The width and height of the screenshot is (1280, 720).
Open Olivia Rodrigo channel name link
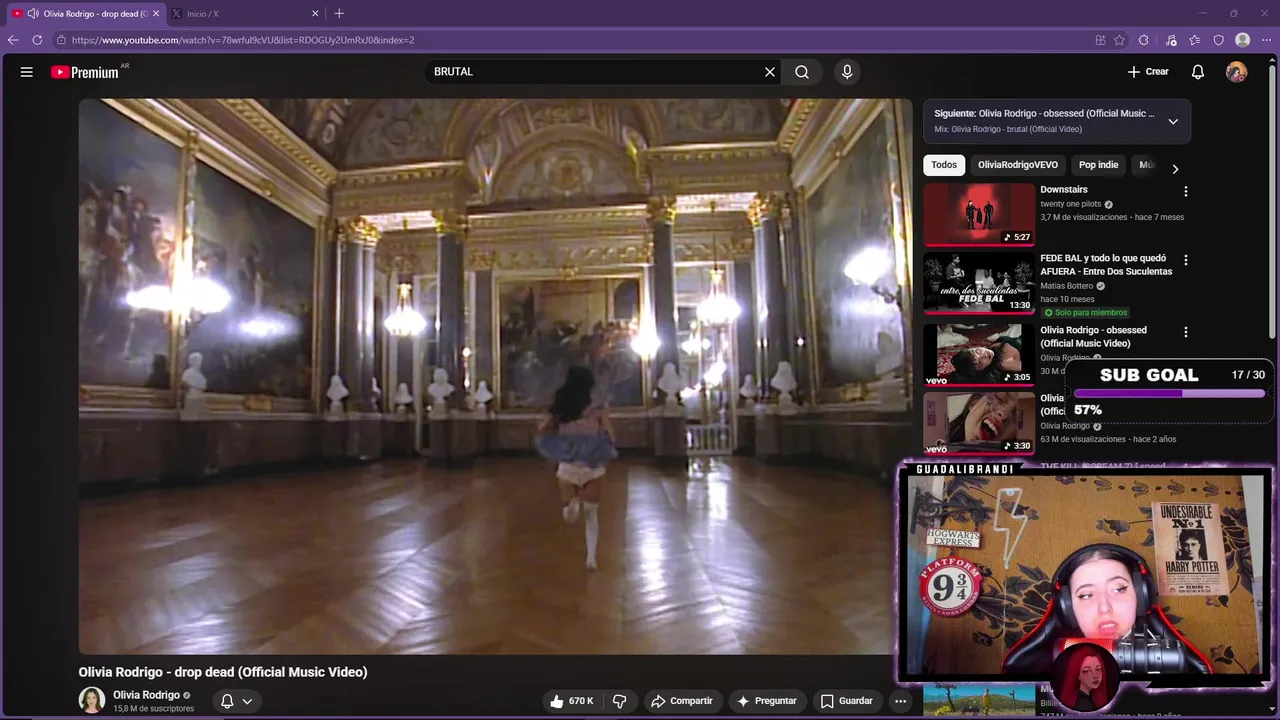(146, 695)
